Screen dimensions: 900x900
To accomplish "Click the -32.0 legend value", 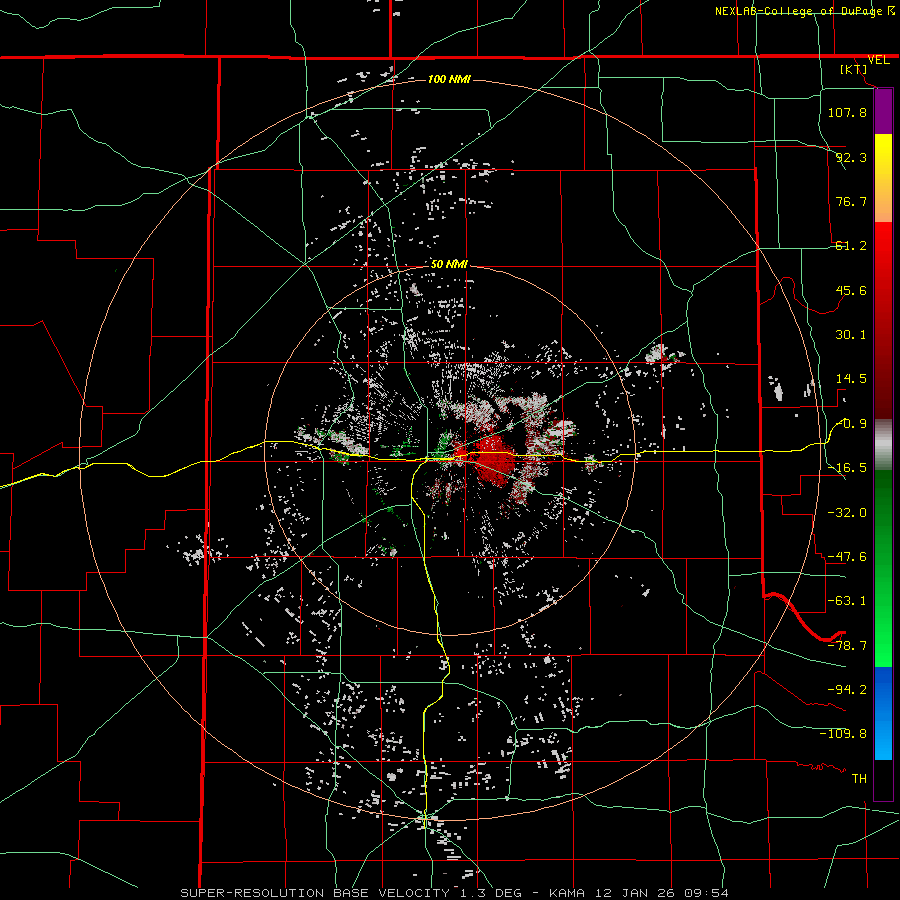I will click(847, 513).
